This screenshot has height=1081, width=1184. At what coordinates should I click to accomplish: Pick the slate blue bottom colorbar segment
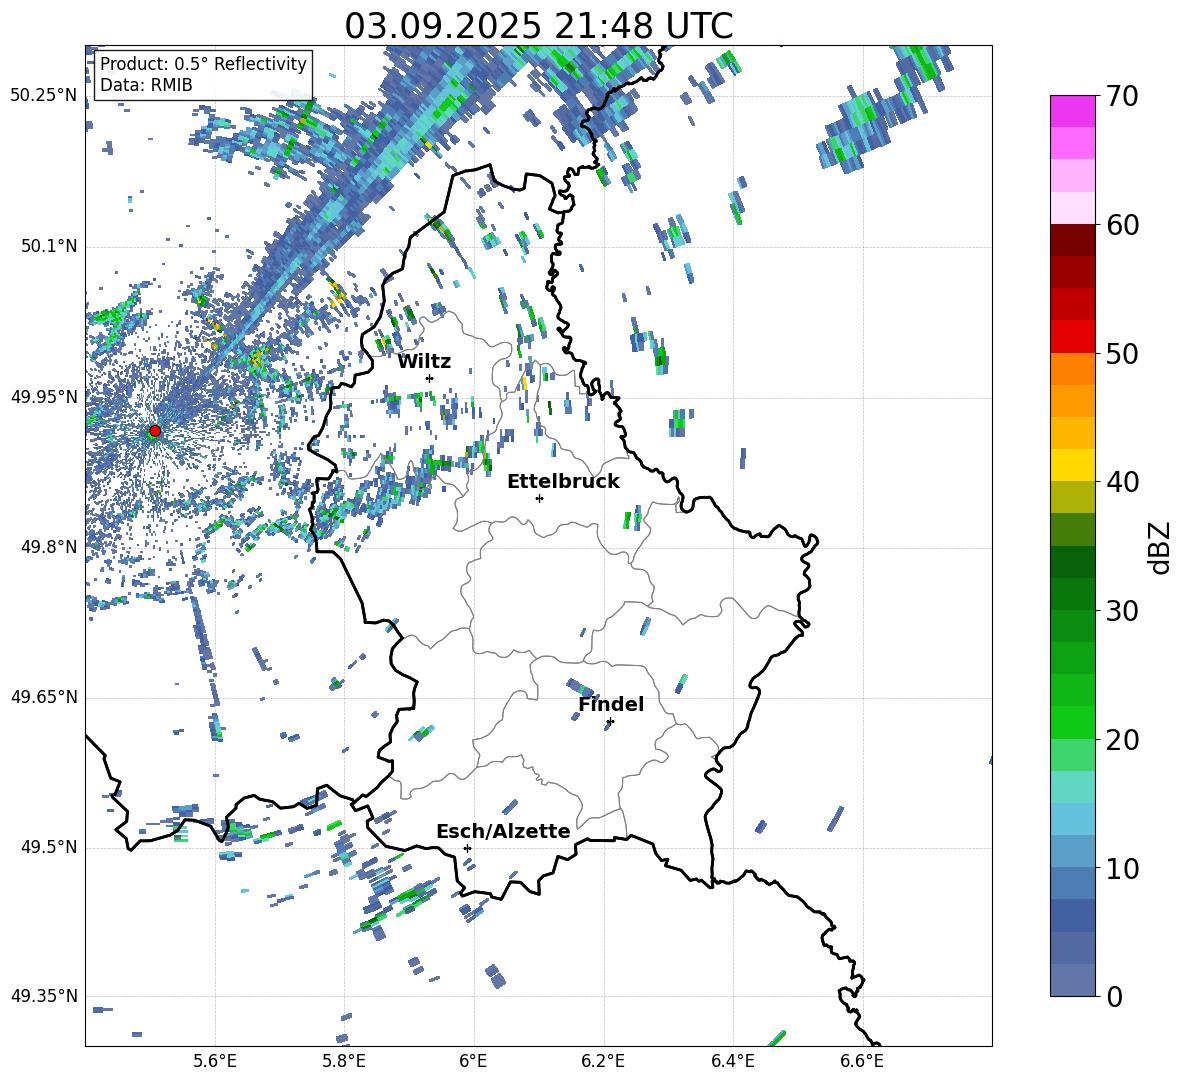1073,980
